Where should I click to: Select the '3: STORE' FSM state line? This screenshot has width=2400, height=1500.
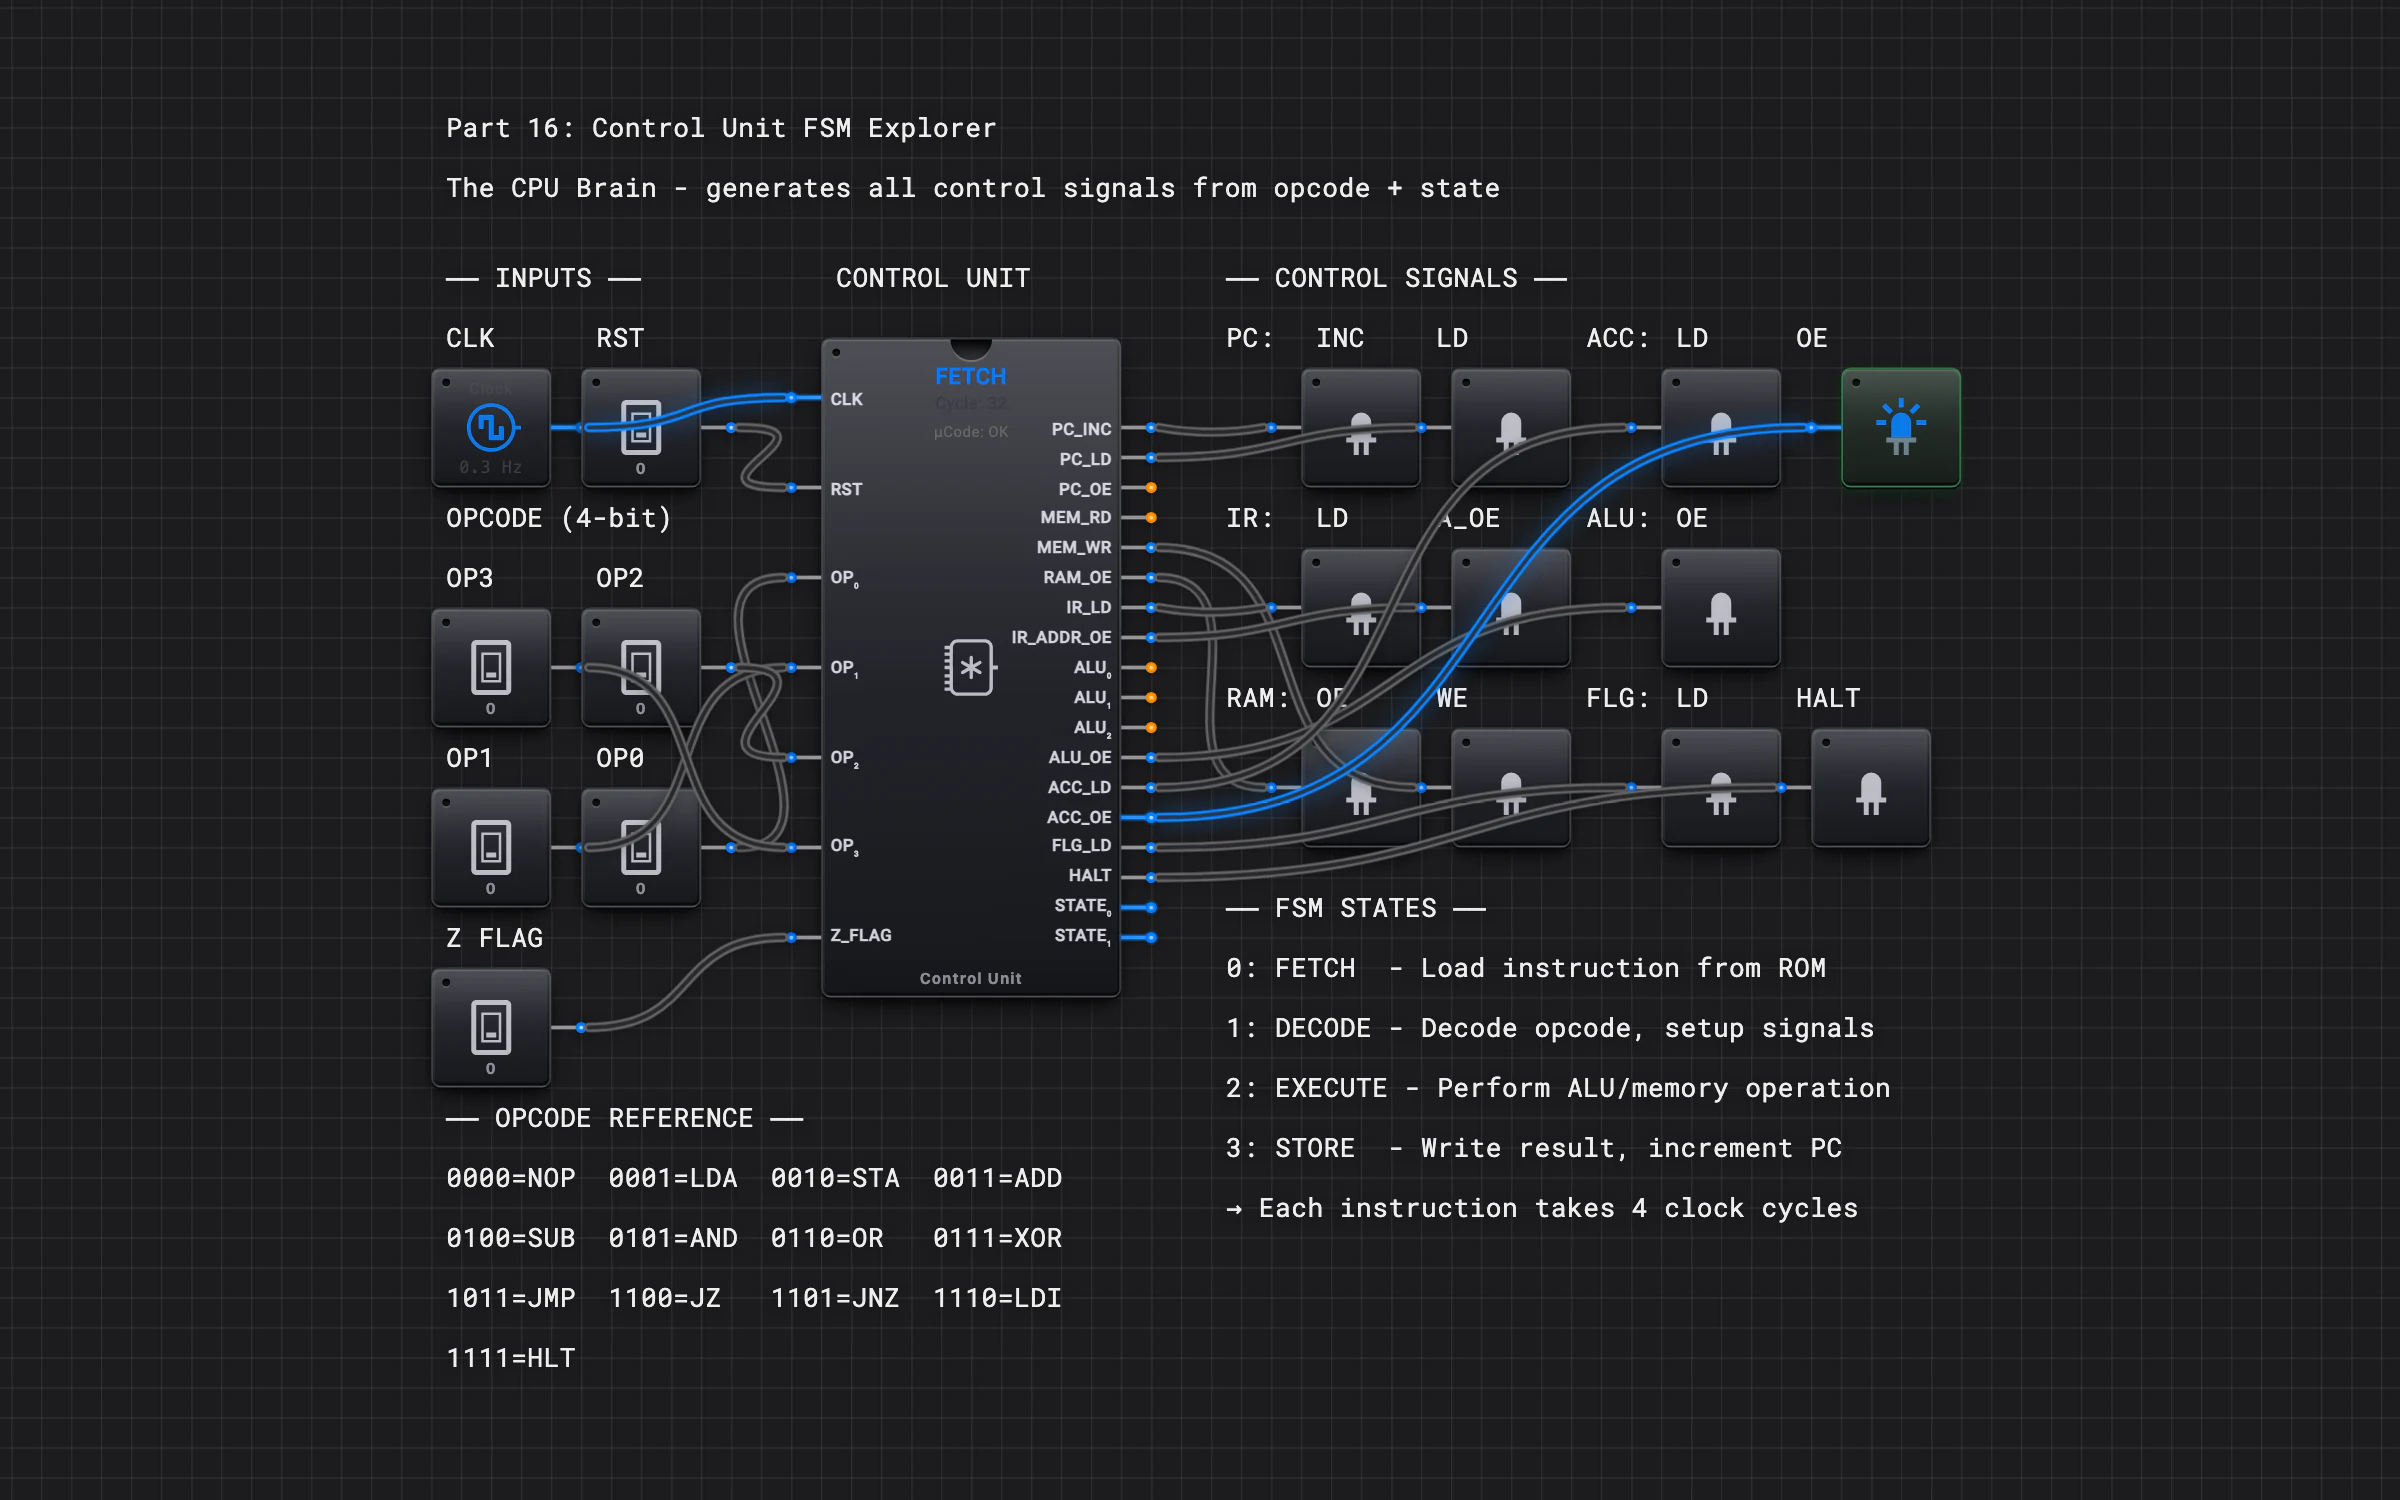pyautogui.click(x=1534, y=1148)
